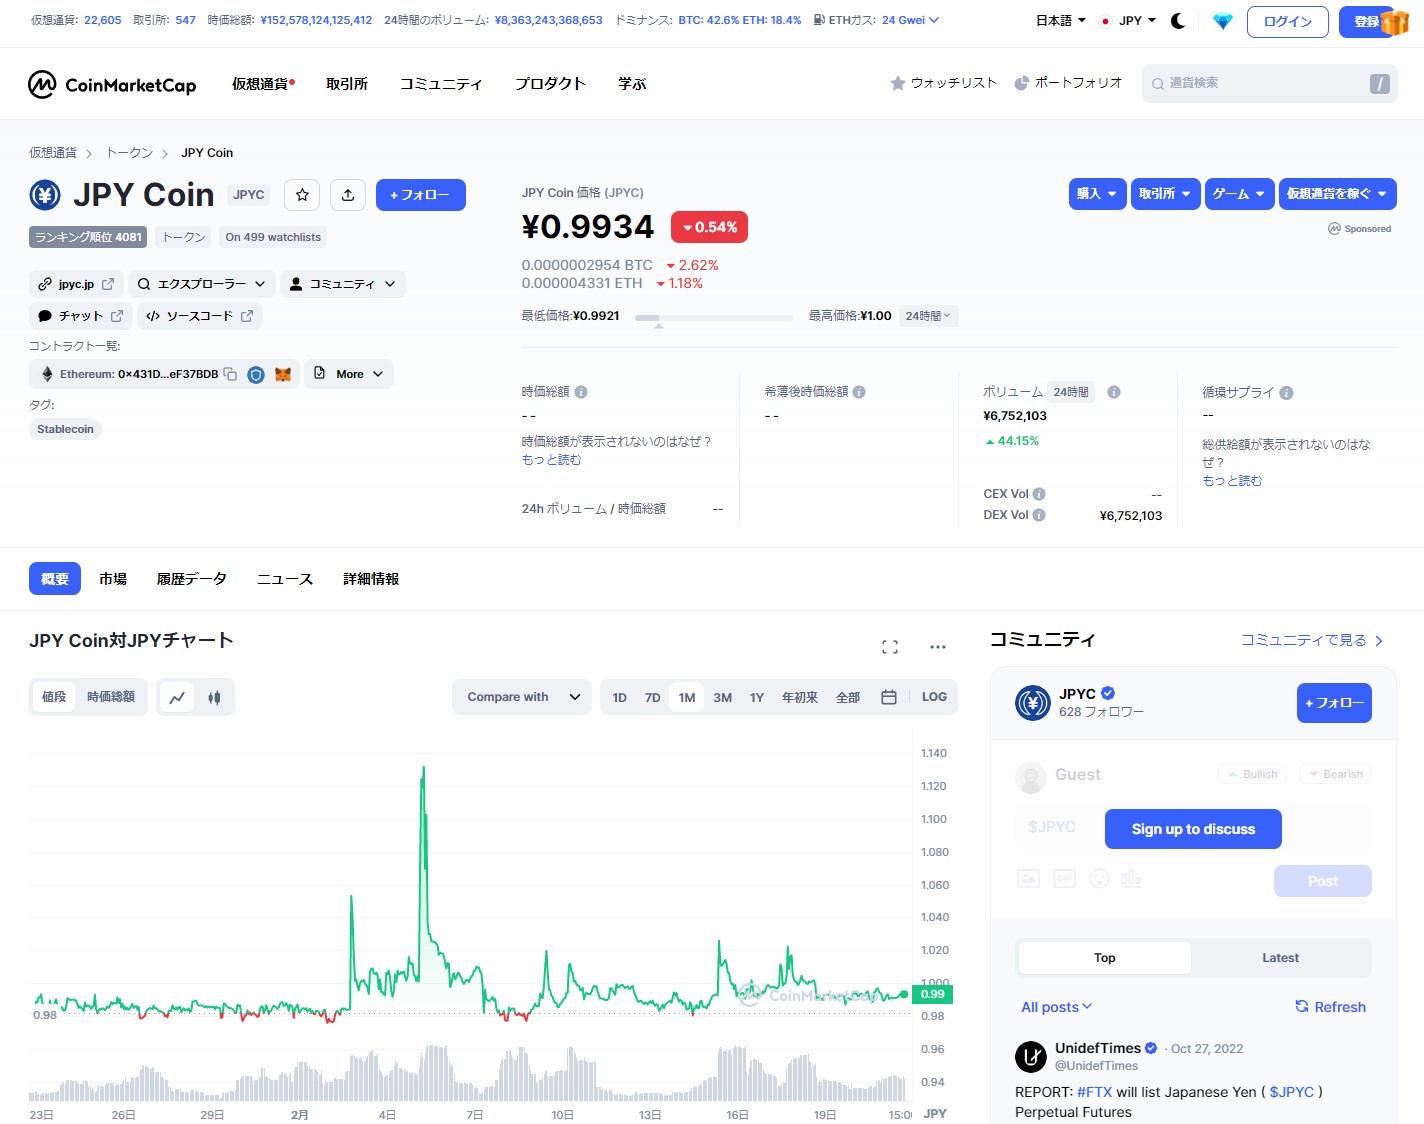Screen dimensions: 1424x1124
Task: Enable dark mode with the moon toggle
Action: tap(1177, 19)
